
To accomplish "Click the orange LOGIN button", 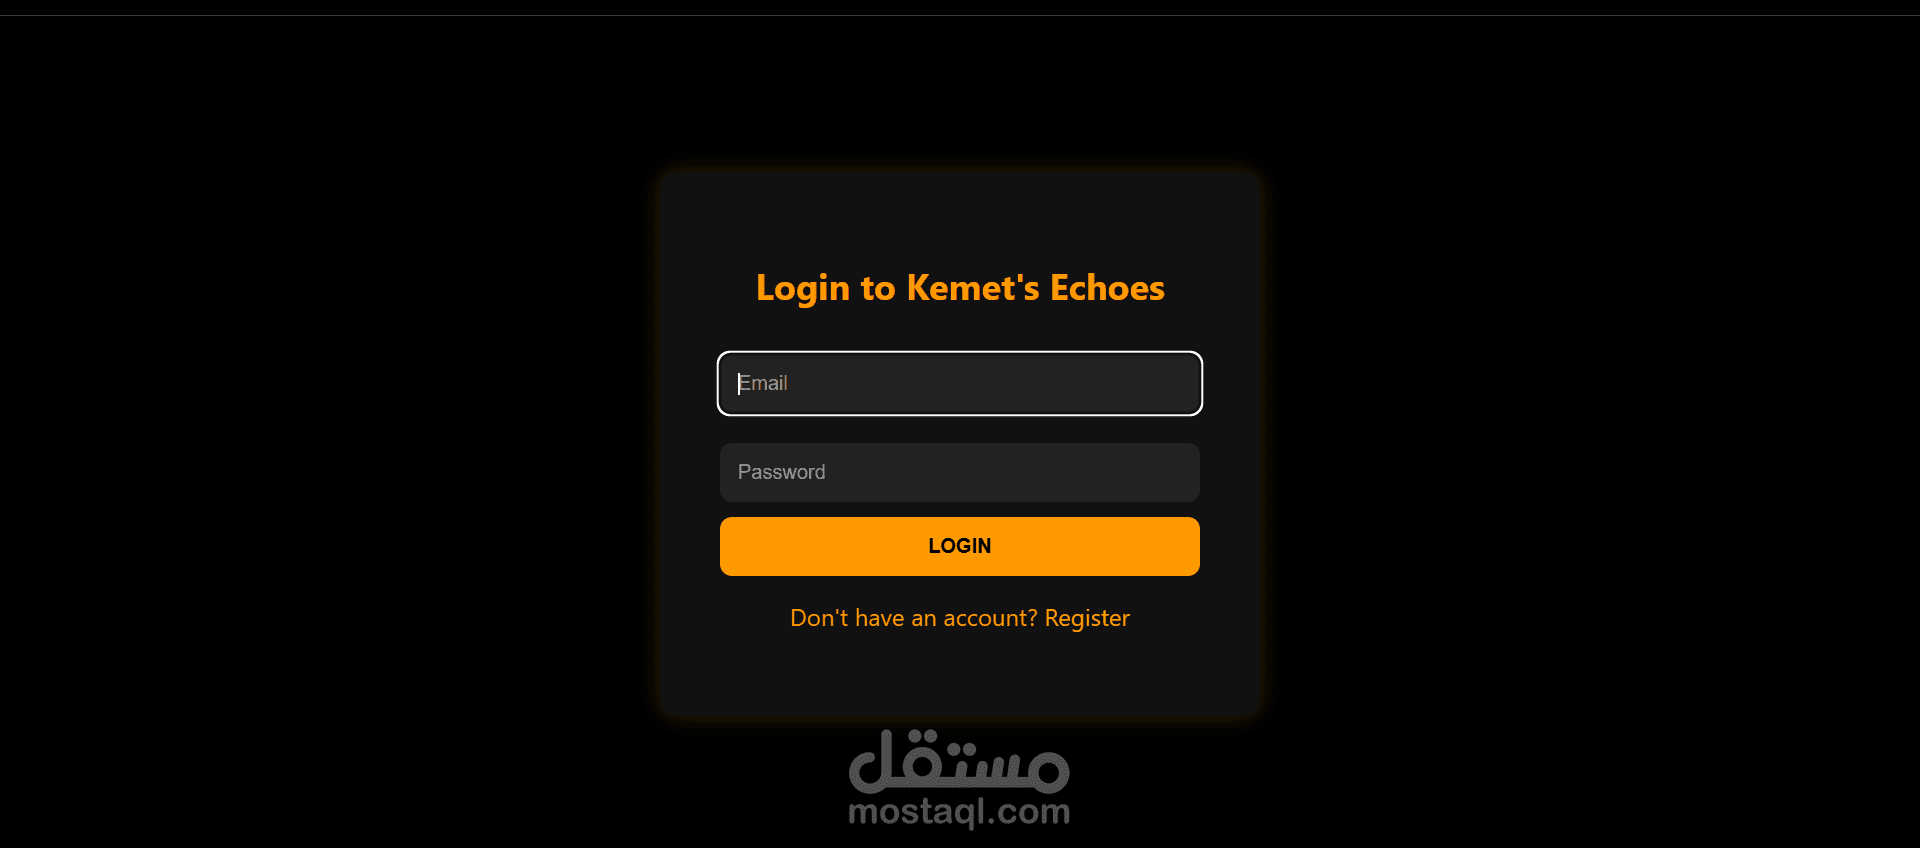I will click(960, 546).
